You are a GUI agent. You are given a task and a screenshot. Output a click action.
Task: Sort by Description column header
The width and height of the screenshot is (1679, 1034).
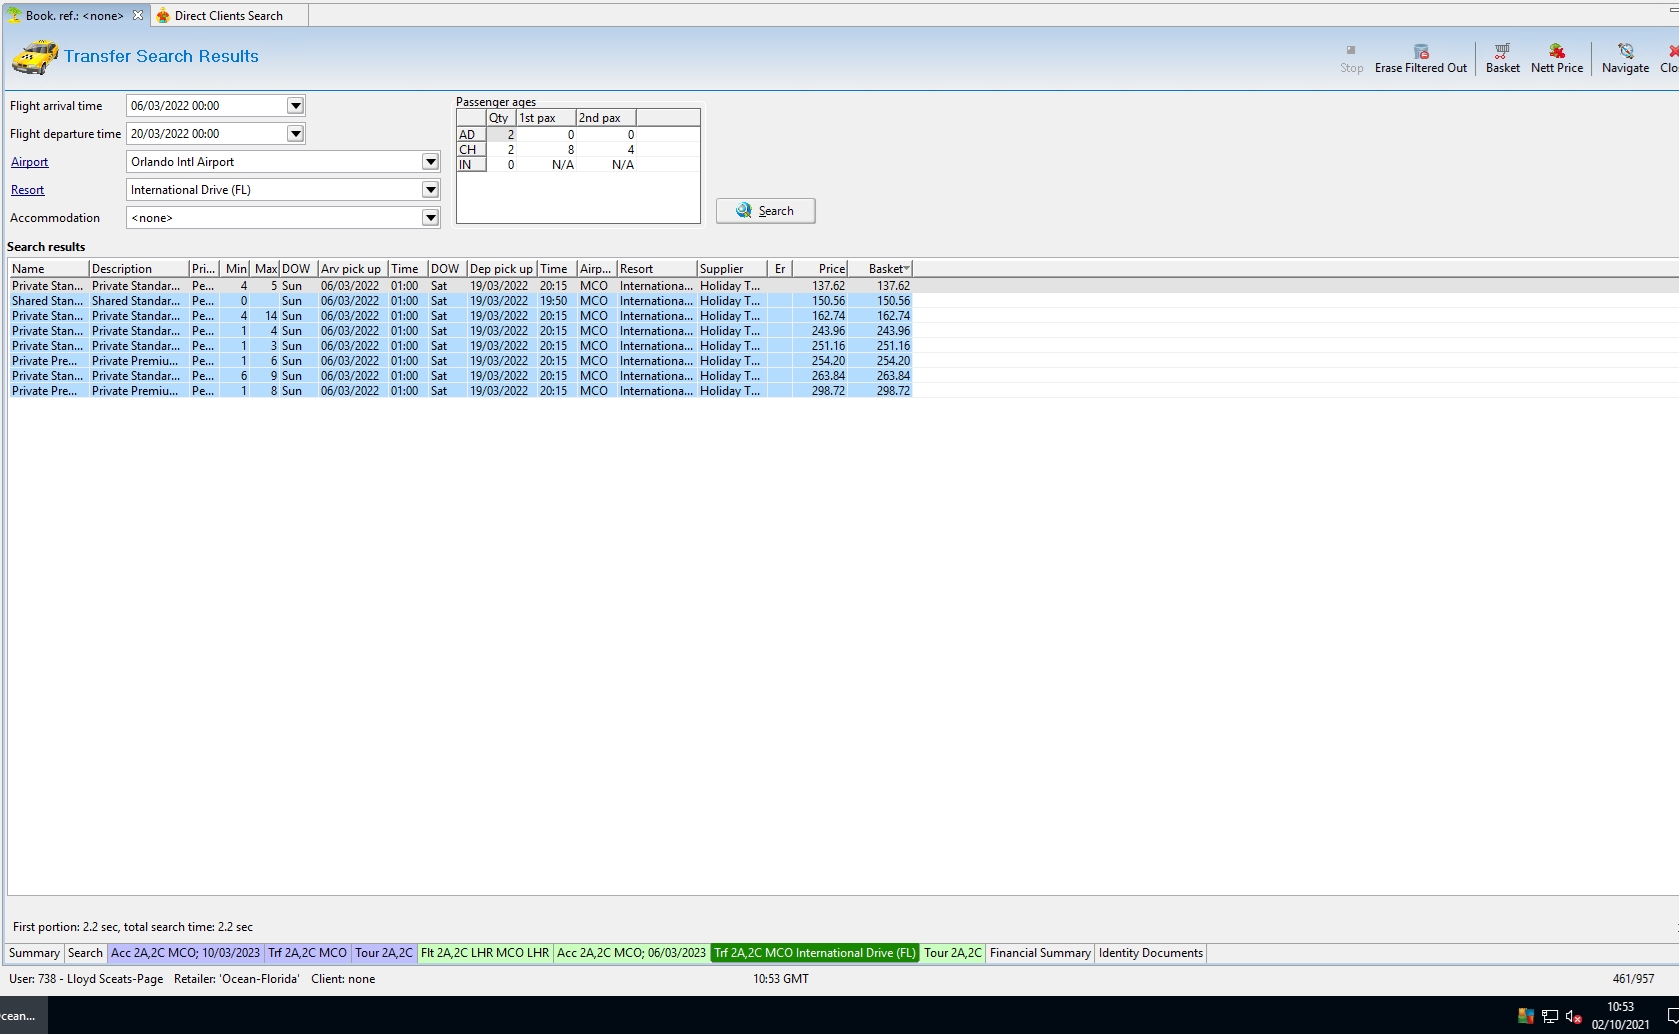point(139,269)
